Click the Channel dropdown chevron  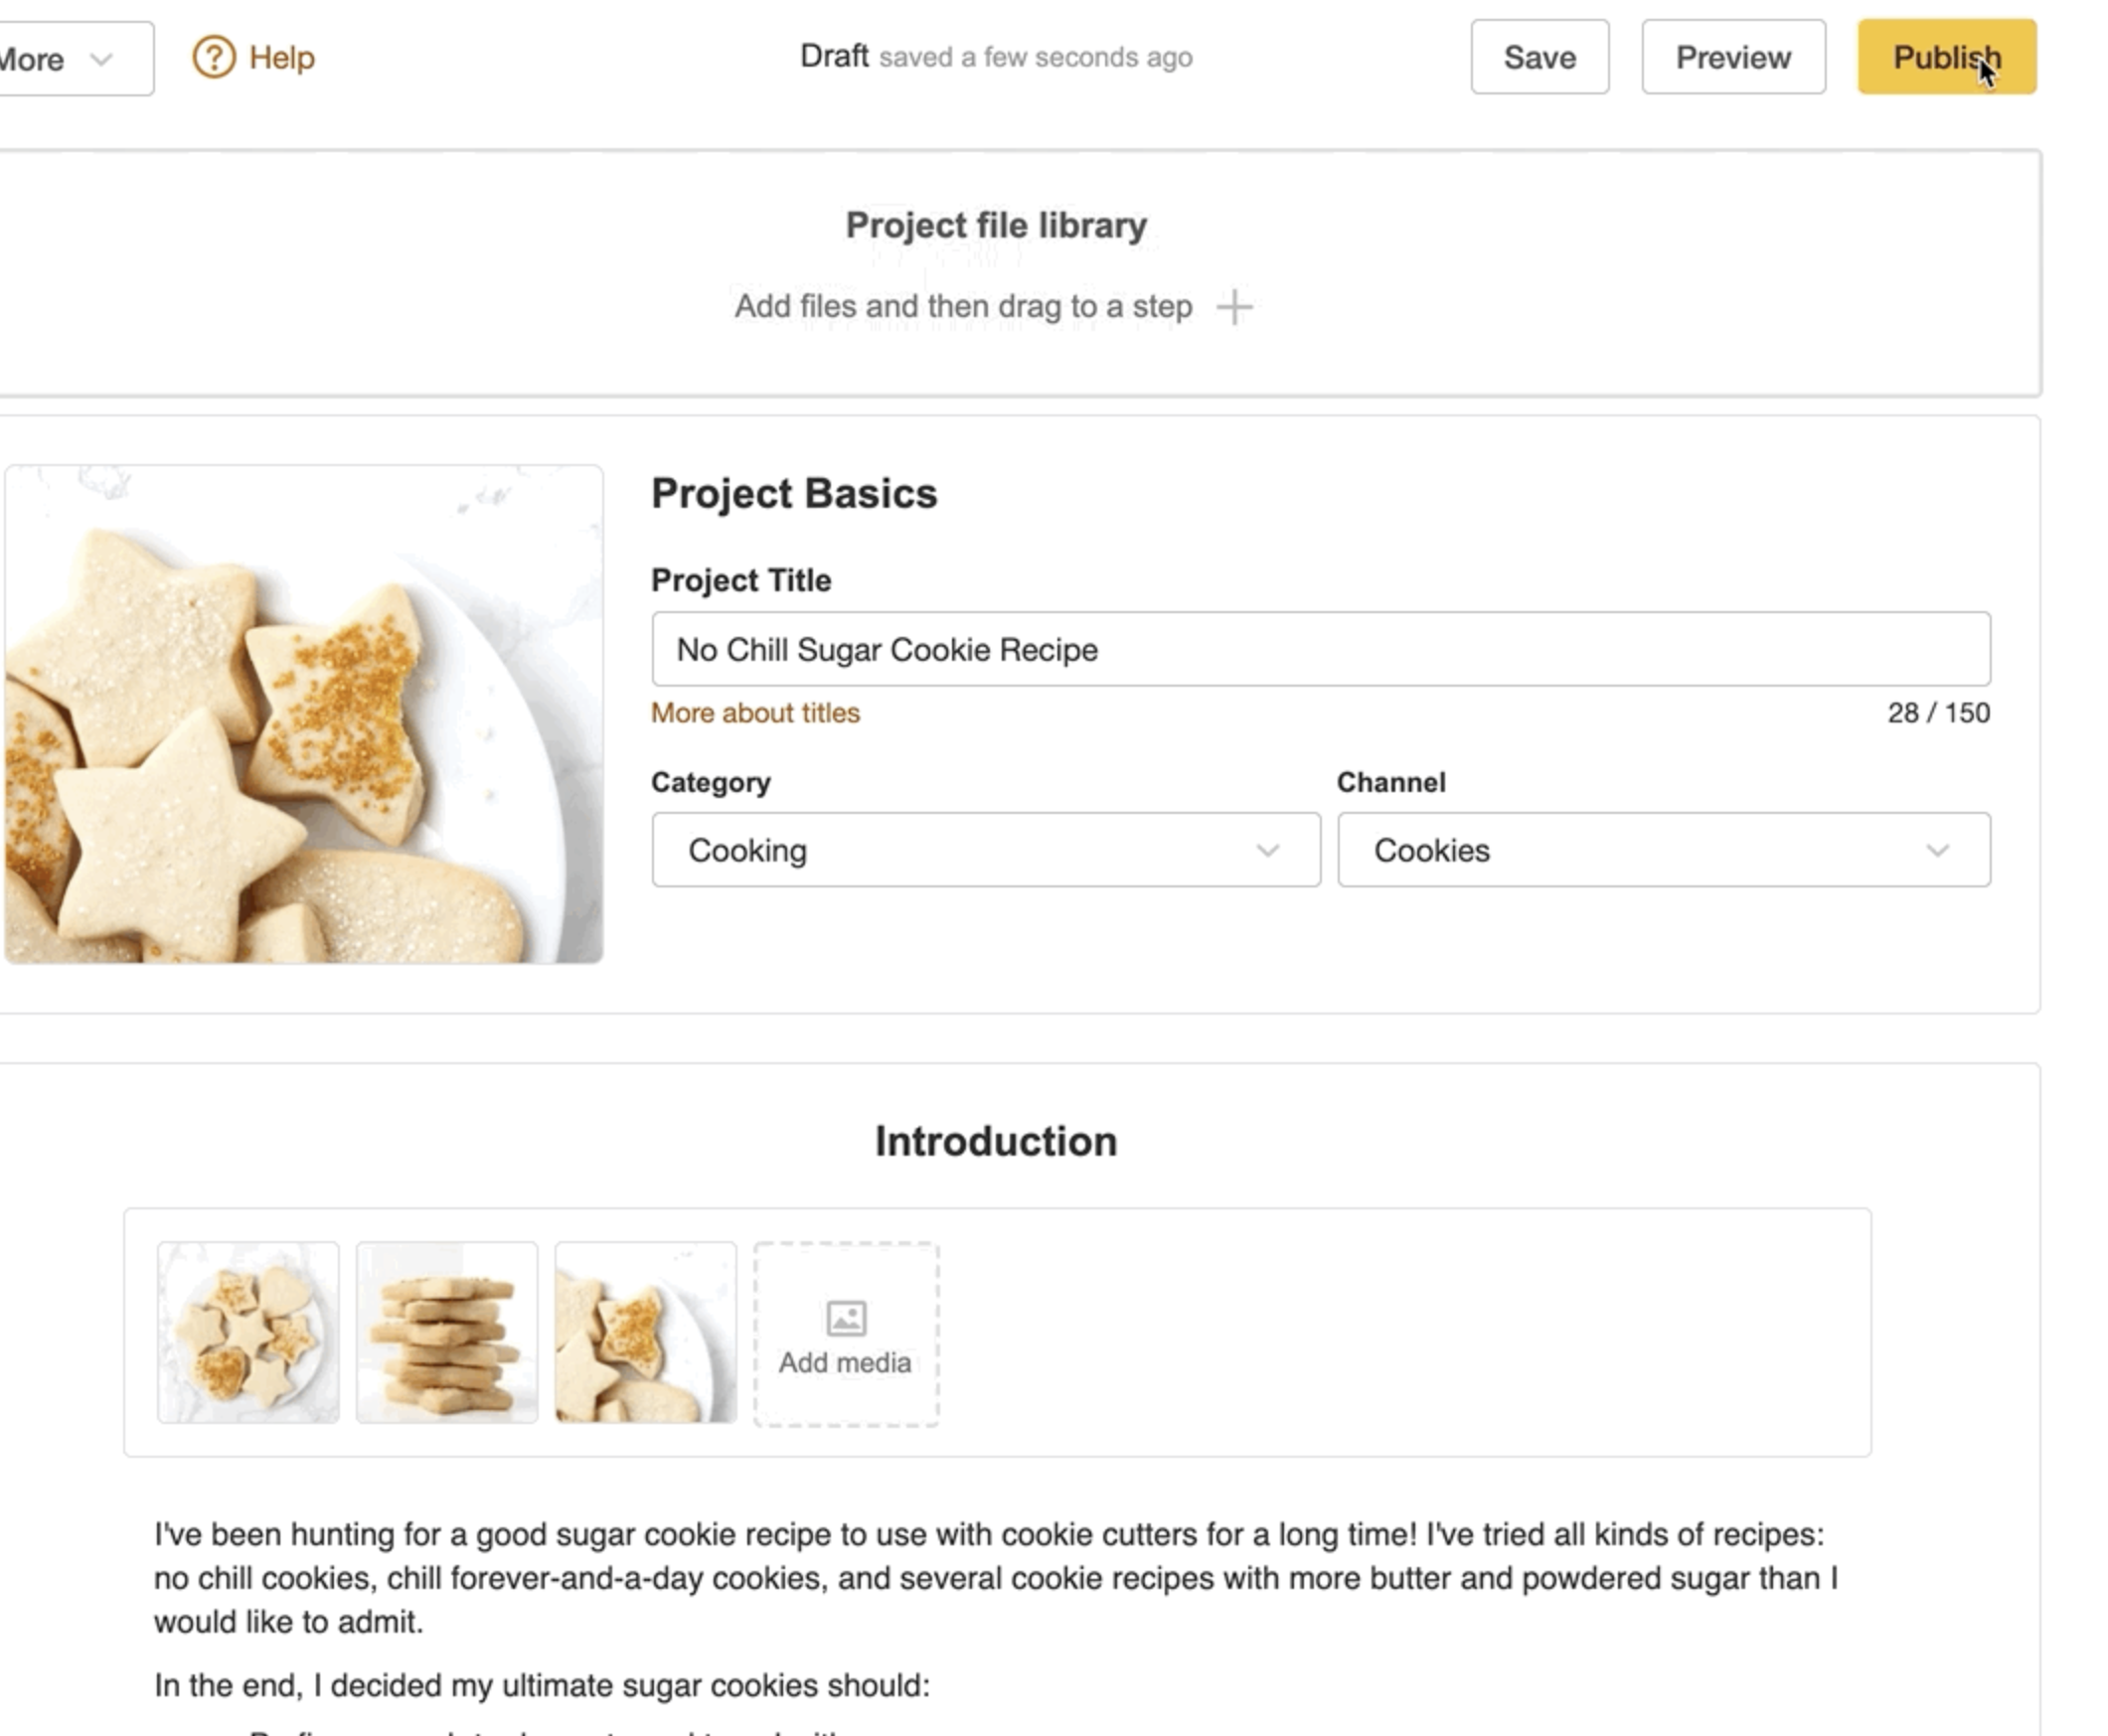1936,851
